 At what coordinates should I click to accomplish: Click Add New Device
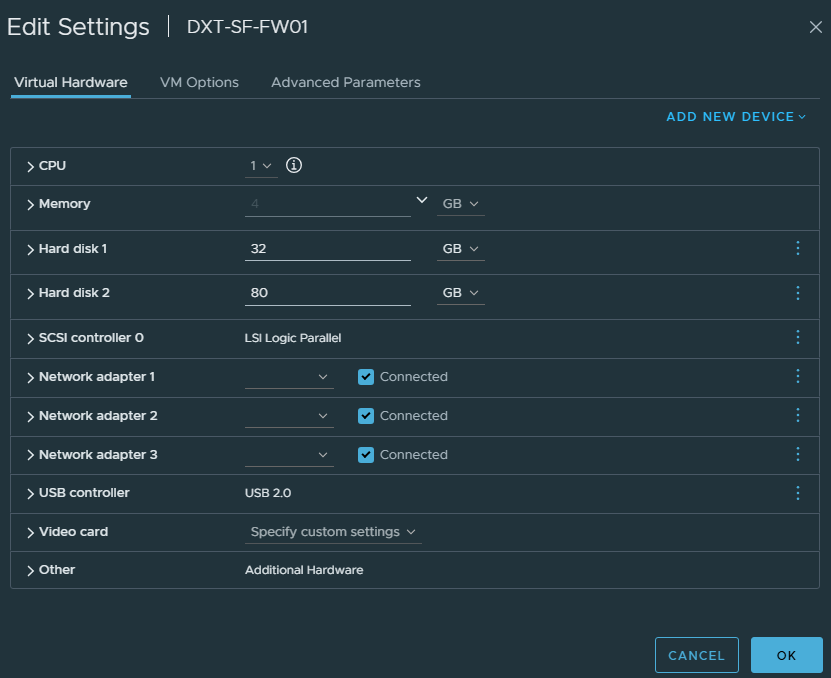pos(736,117)
